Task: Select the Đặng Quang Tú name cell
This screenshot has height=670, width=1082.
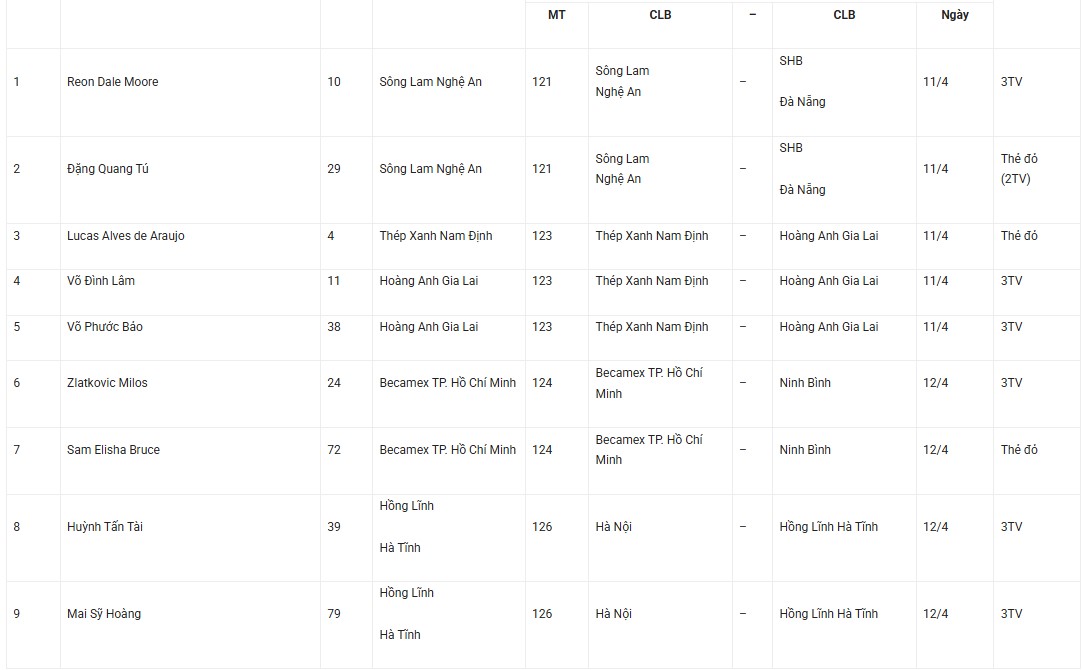Action: (x=108, y=169)
